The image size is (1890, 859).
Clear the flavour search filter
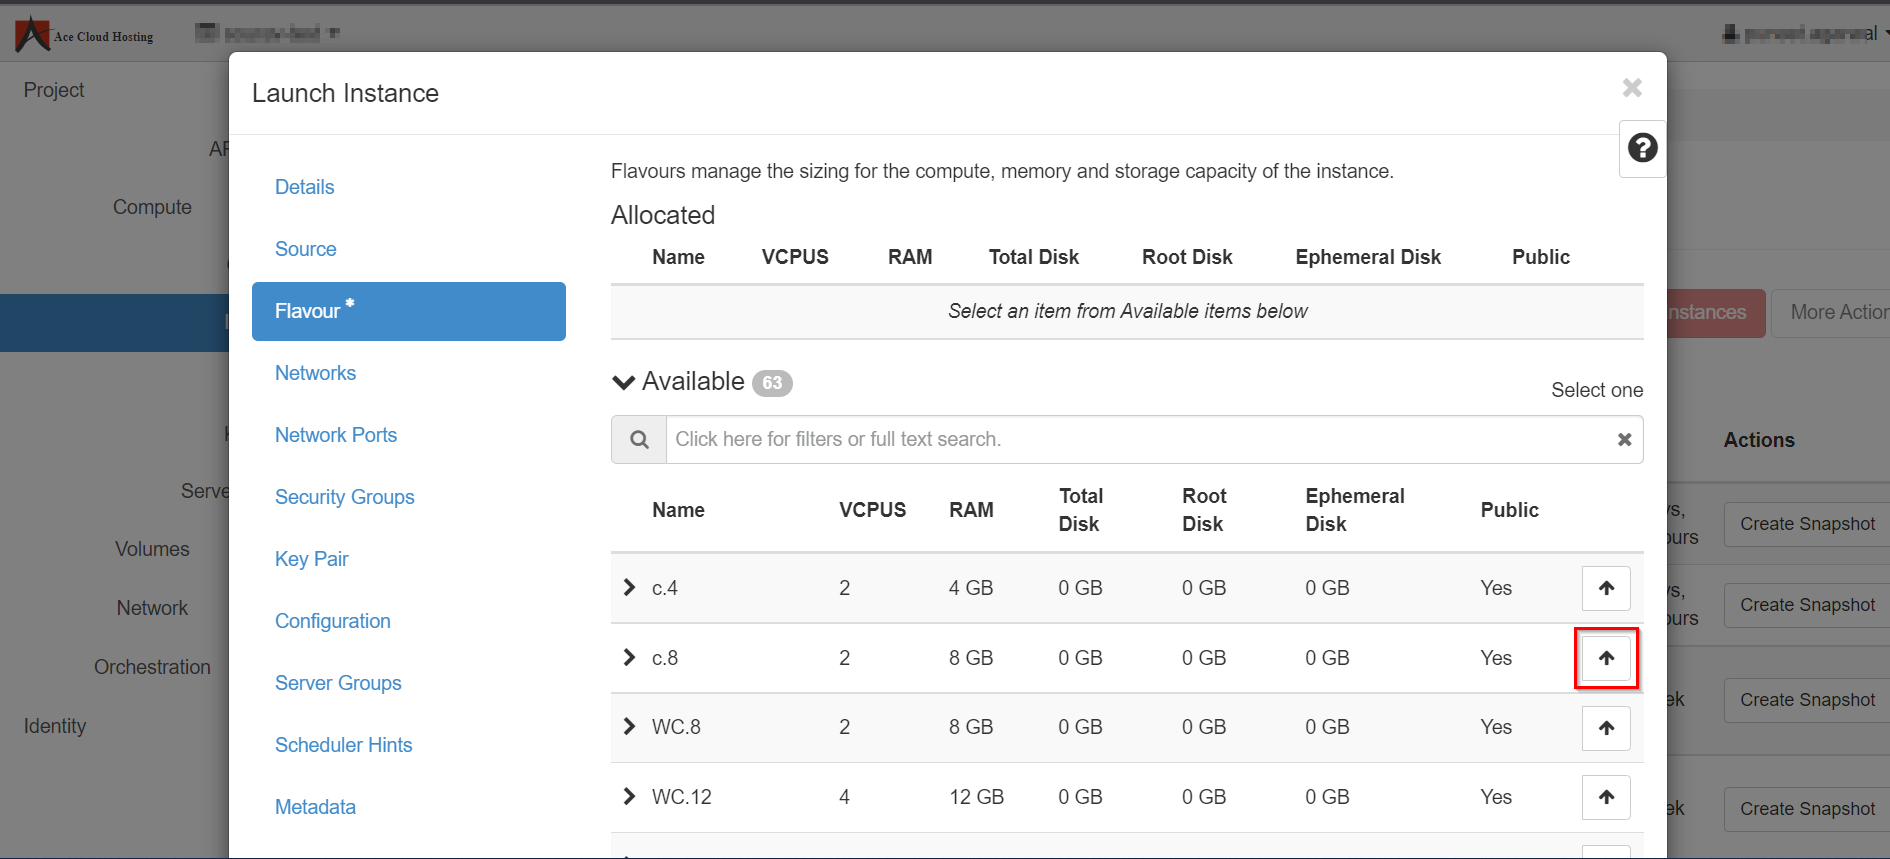pyautogui.click(x=1624, y=440)
